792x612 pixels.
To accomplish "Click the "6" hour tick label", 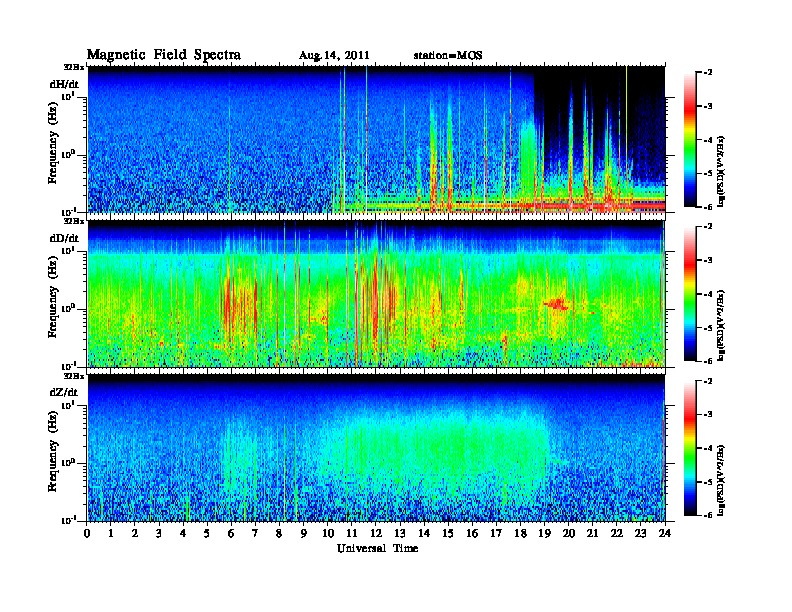I will (x=231, y=534).
